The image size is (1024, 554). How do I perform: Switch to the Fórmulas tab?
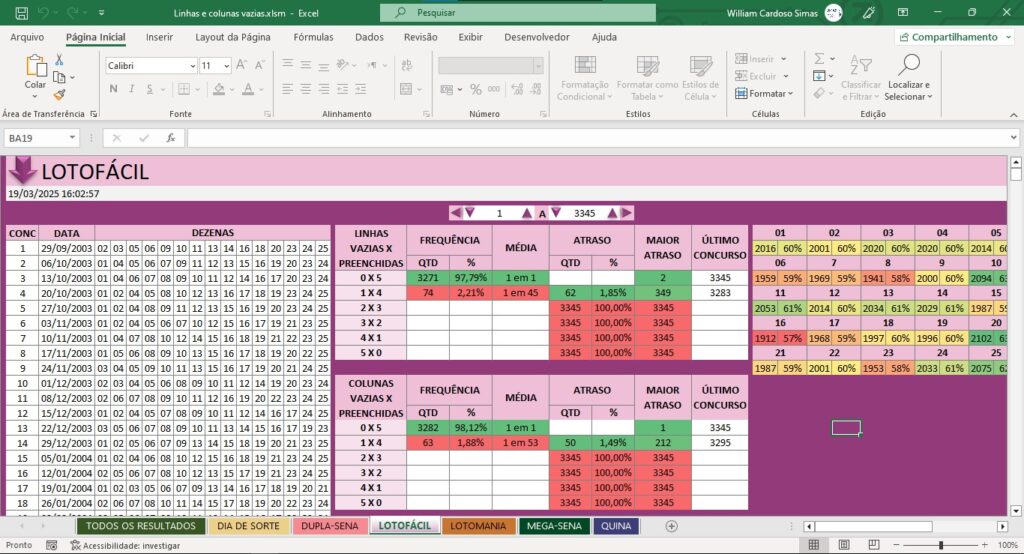[313, 37]
